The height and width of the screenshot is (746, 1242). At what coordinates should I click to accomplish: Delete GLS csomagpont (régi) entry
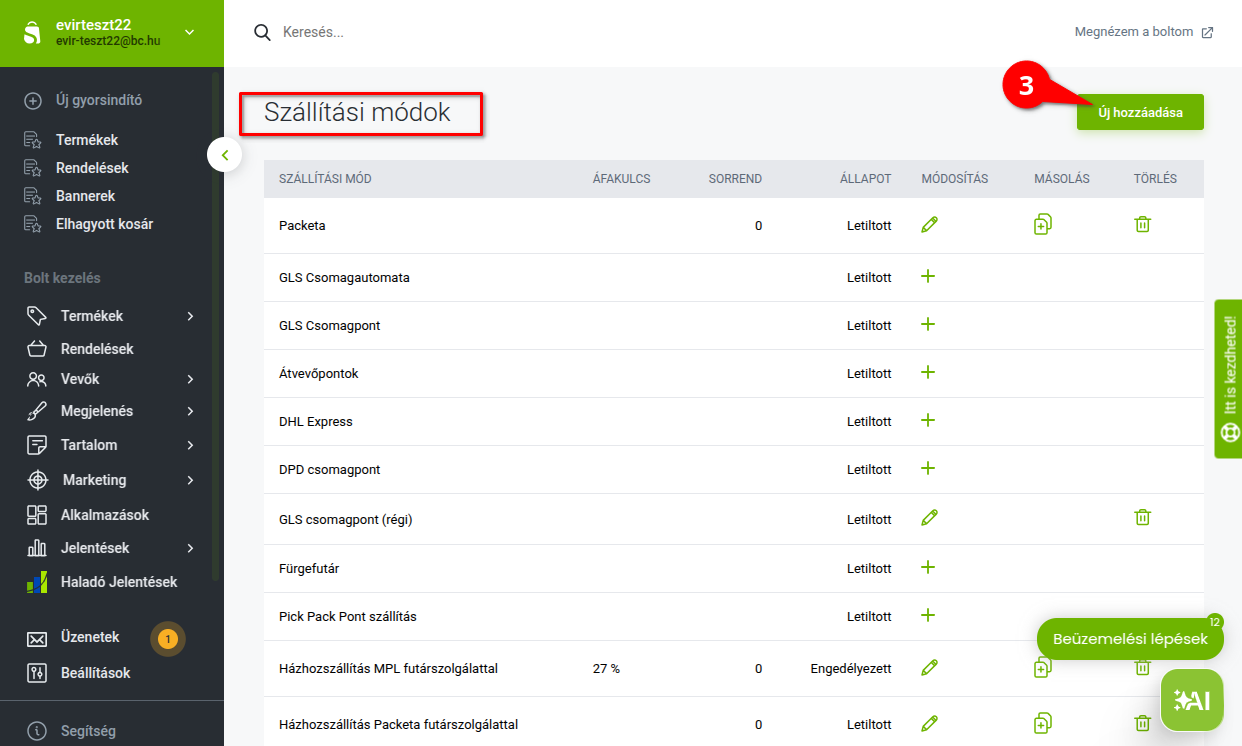pyautogui.click(x=1142, y=518)
